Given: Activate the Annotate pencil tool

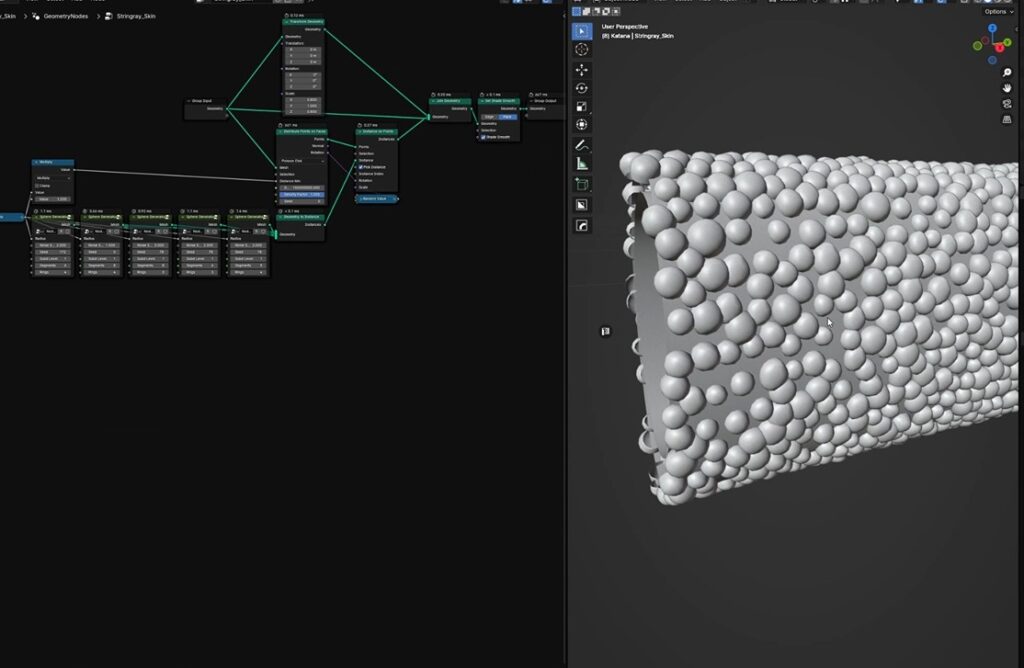Looking at the screenshot, I should coord(582,145).
